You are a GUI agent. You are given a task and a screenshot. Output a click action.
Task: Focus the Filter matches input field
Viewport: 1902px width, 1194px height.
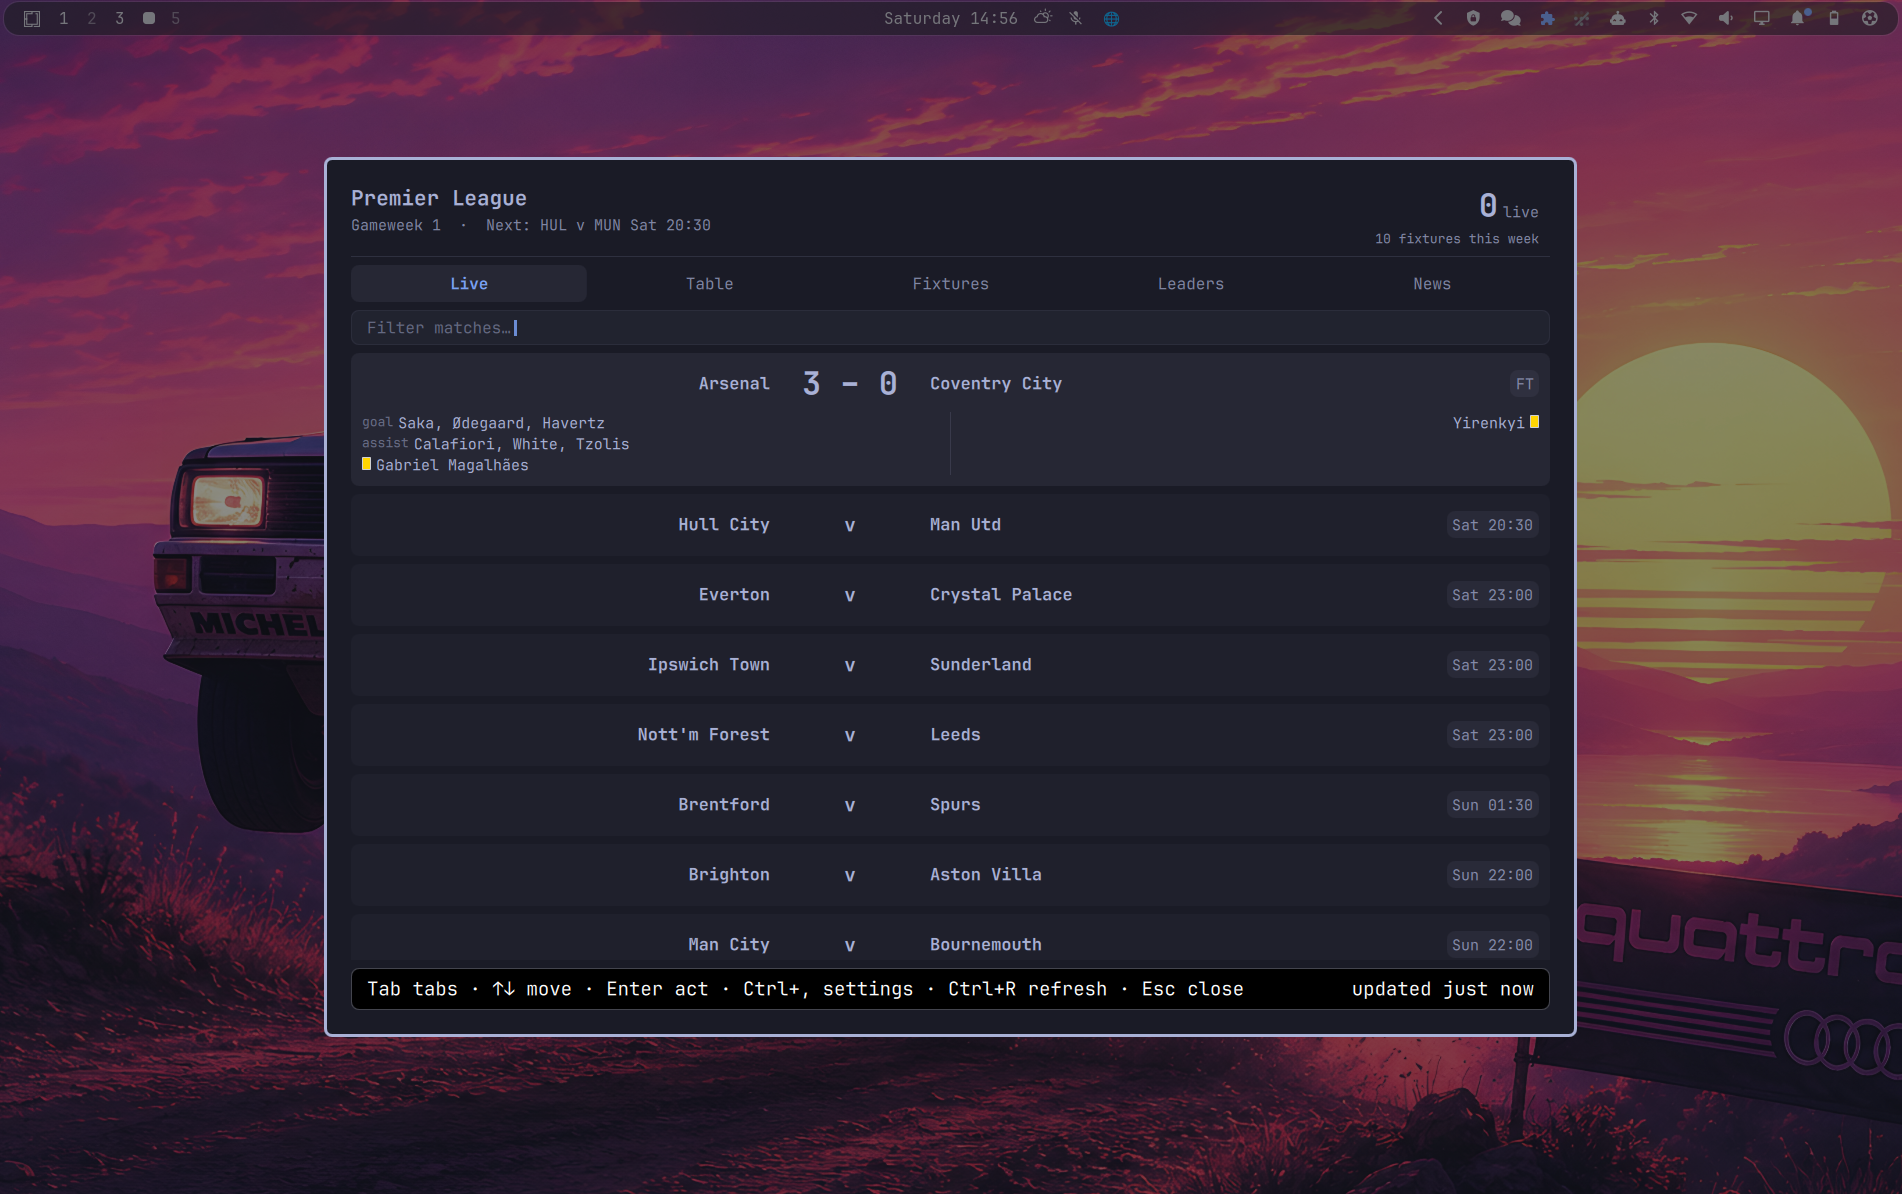950,328
